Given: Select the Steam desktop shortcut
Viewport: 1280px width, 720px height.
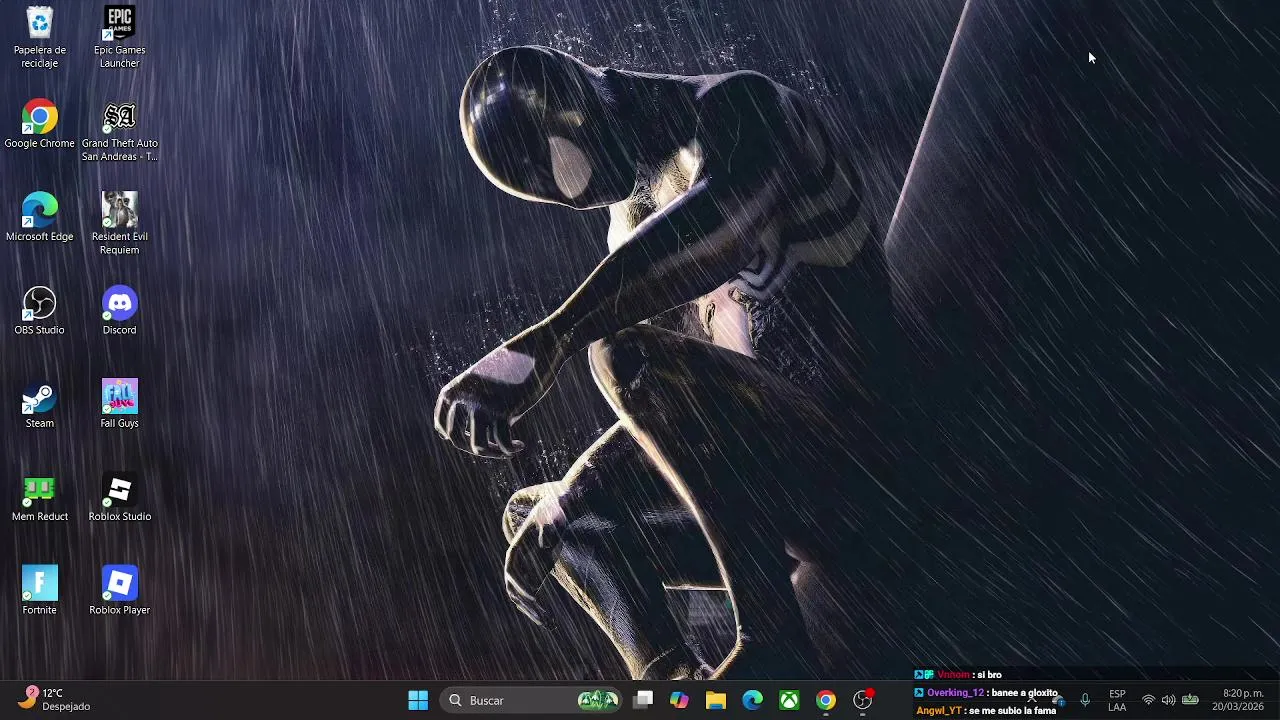Looking at the screenshot, I should point(40,404).
